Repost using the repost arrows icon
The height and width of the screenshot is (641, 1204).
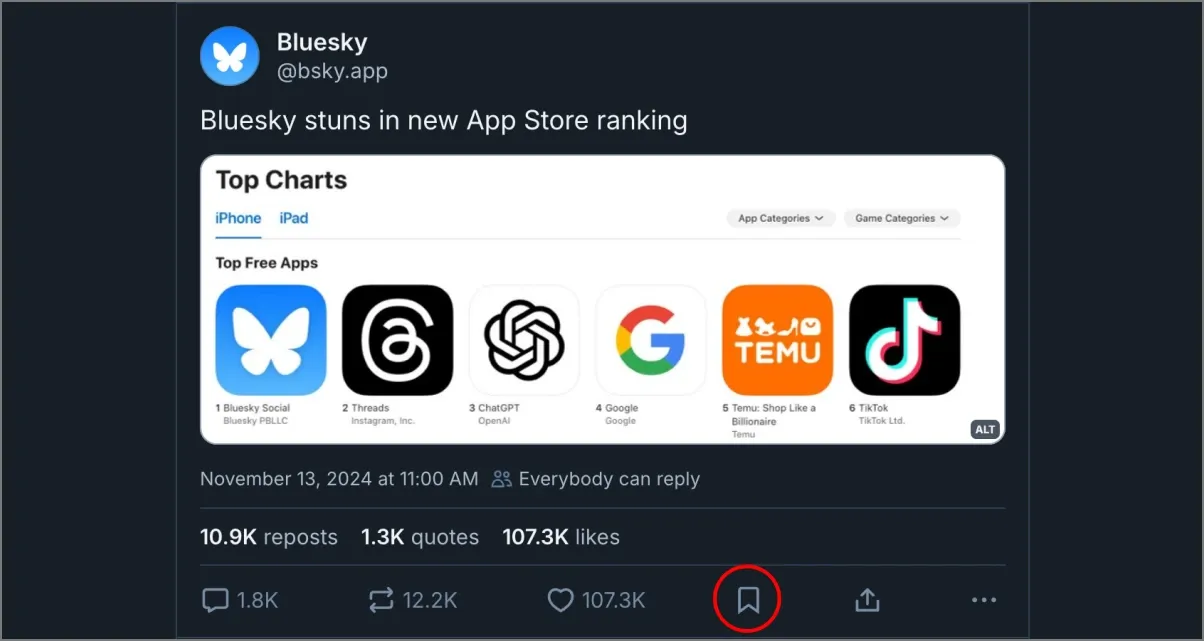point(381,600)
